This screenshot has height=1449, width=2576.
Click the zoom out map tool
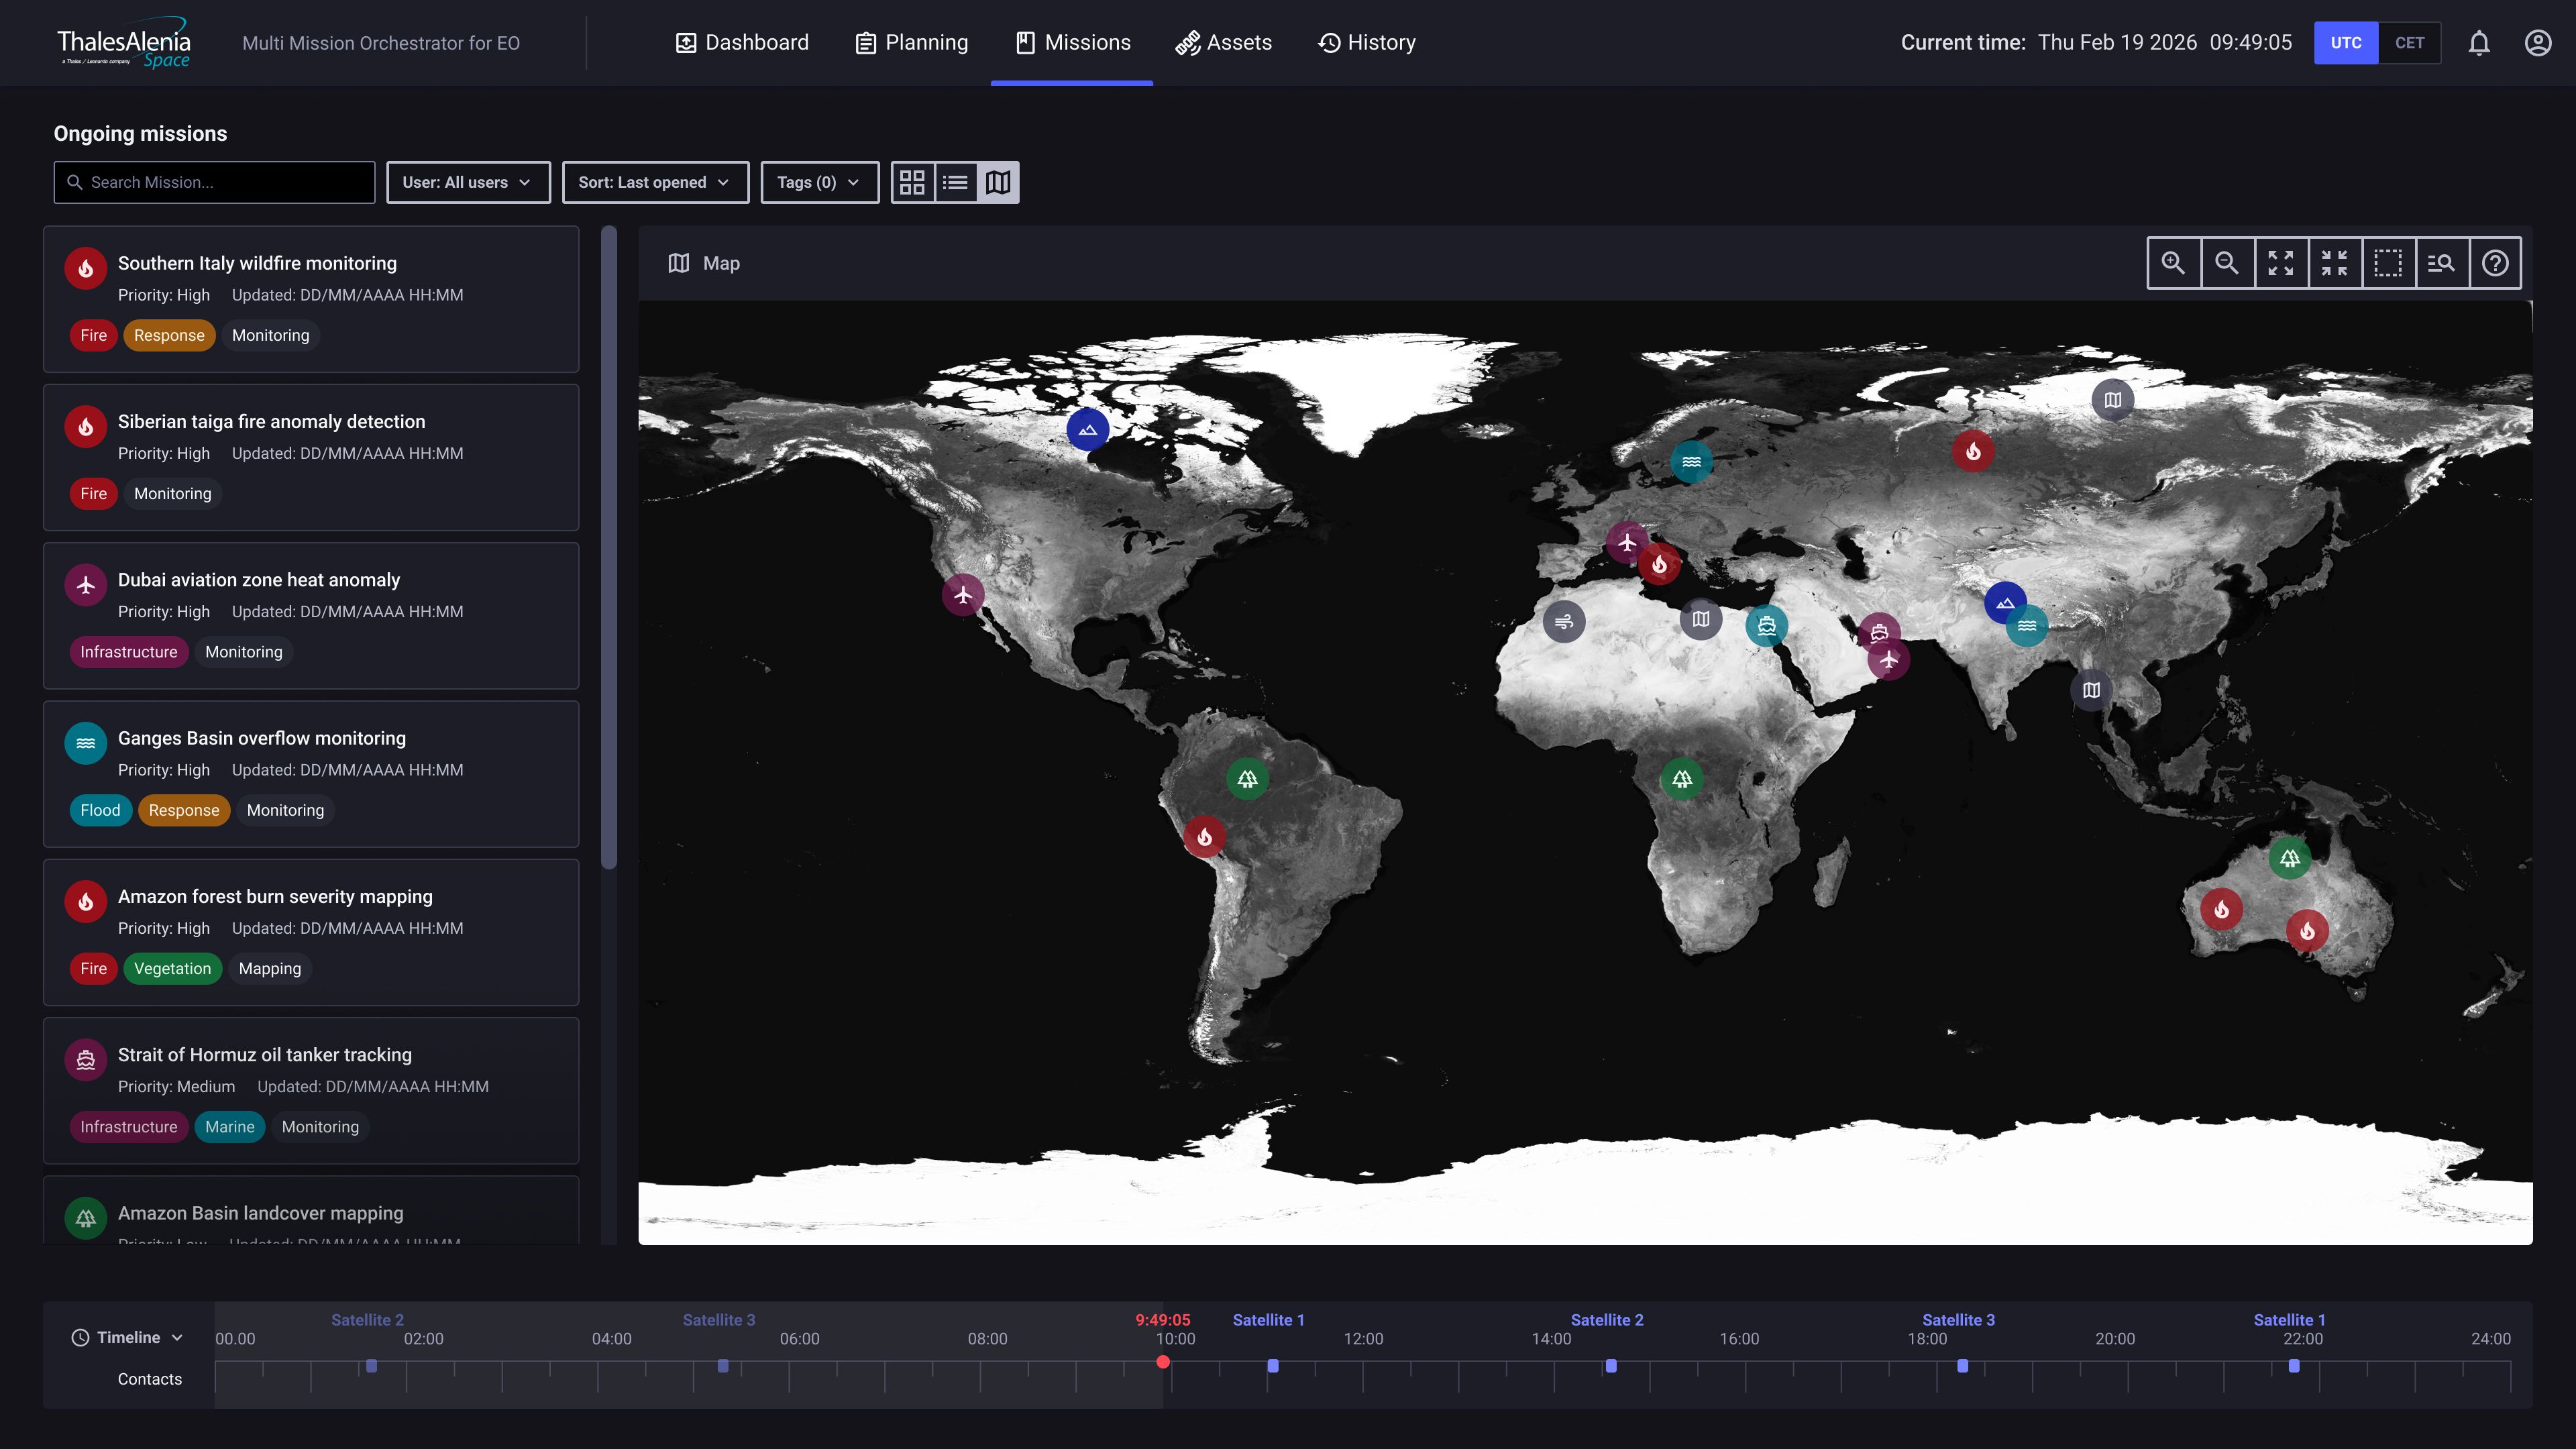tap(2227, 263)
